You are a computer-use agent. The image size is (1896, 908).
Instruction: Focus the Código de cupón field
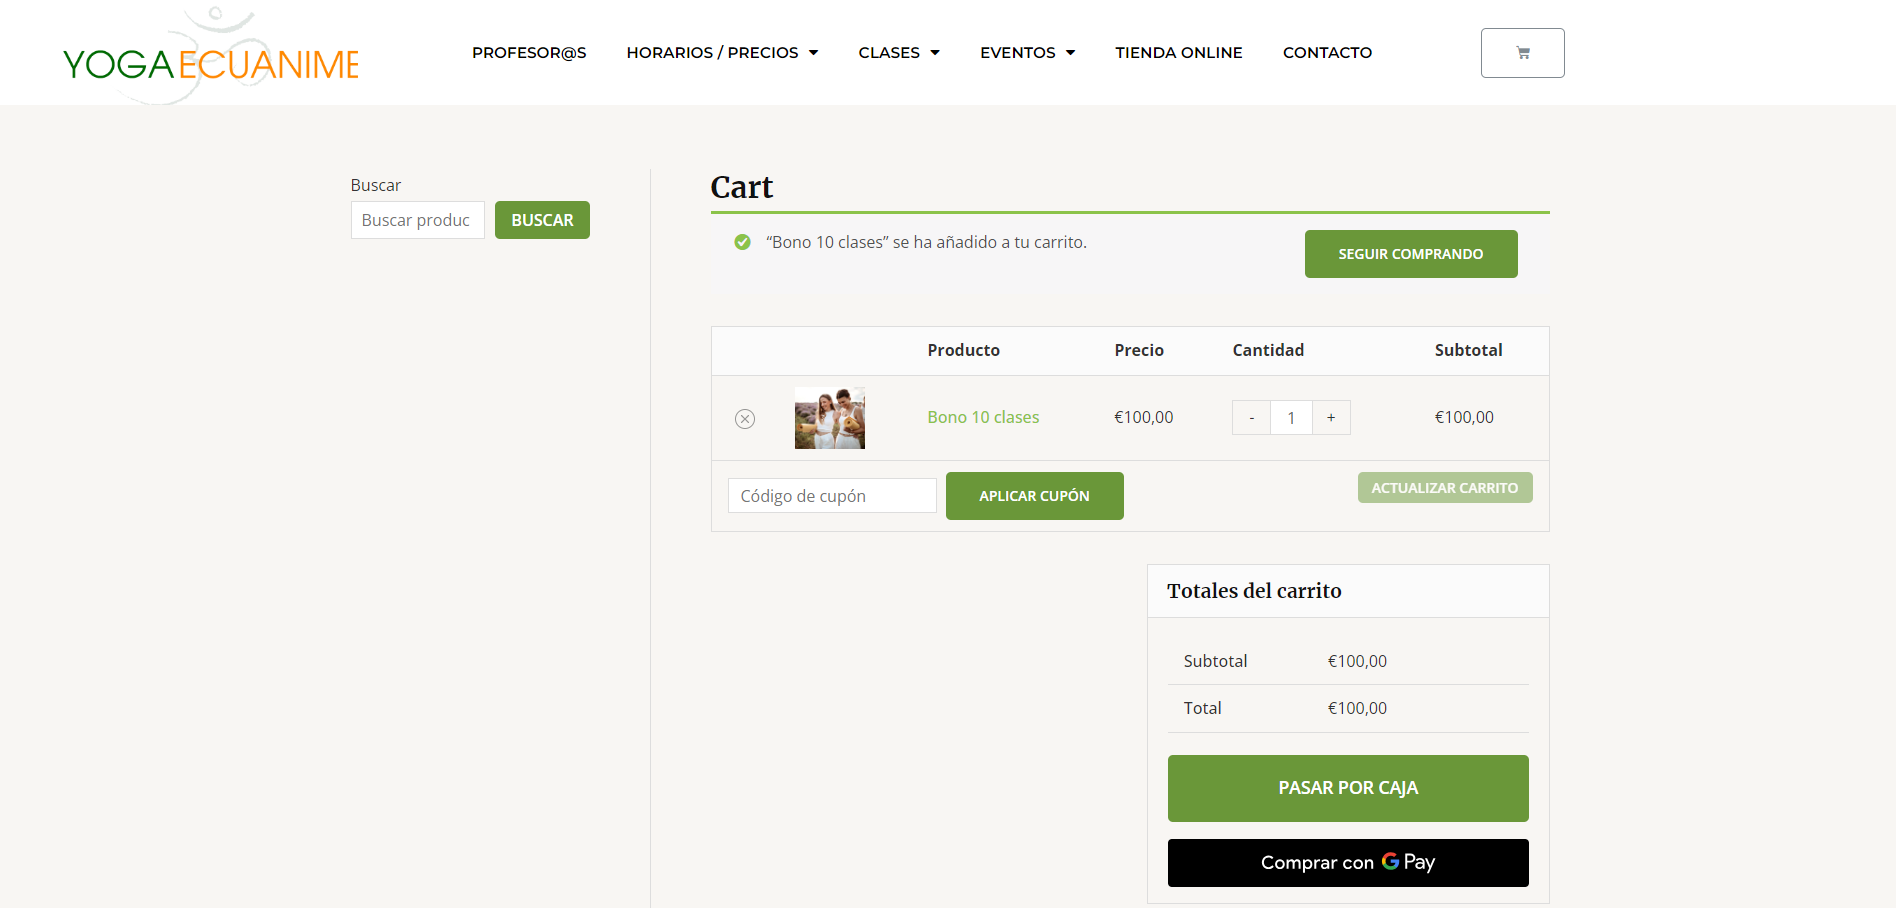pos(831,496)
